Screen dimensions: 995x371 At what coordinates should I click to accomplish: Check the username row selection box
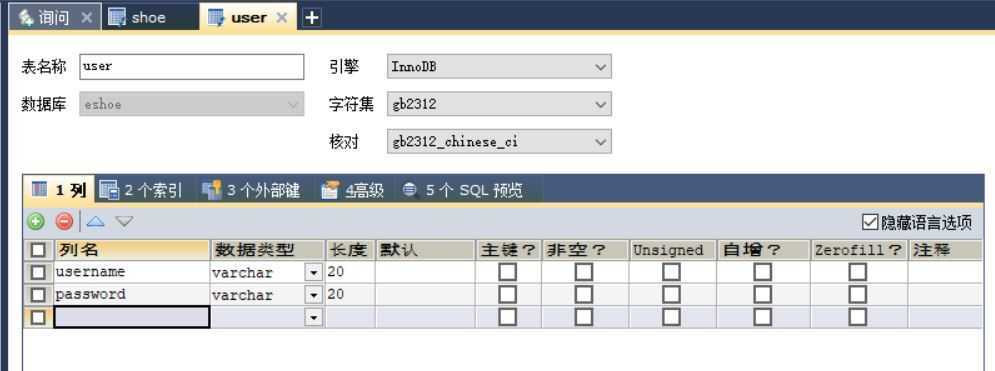pos(38,273)
